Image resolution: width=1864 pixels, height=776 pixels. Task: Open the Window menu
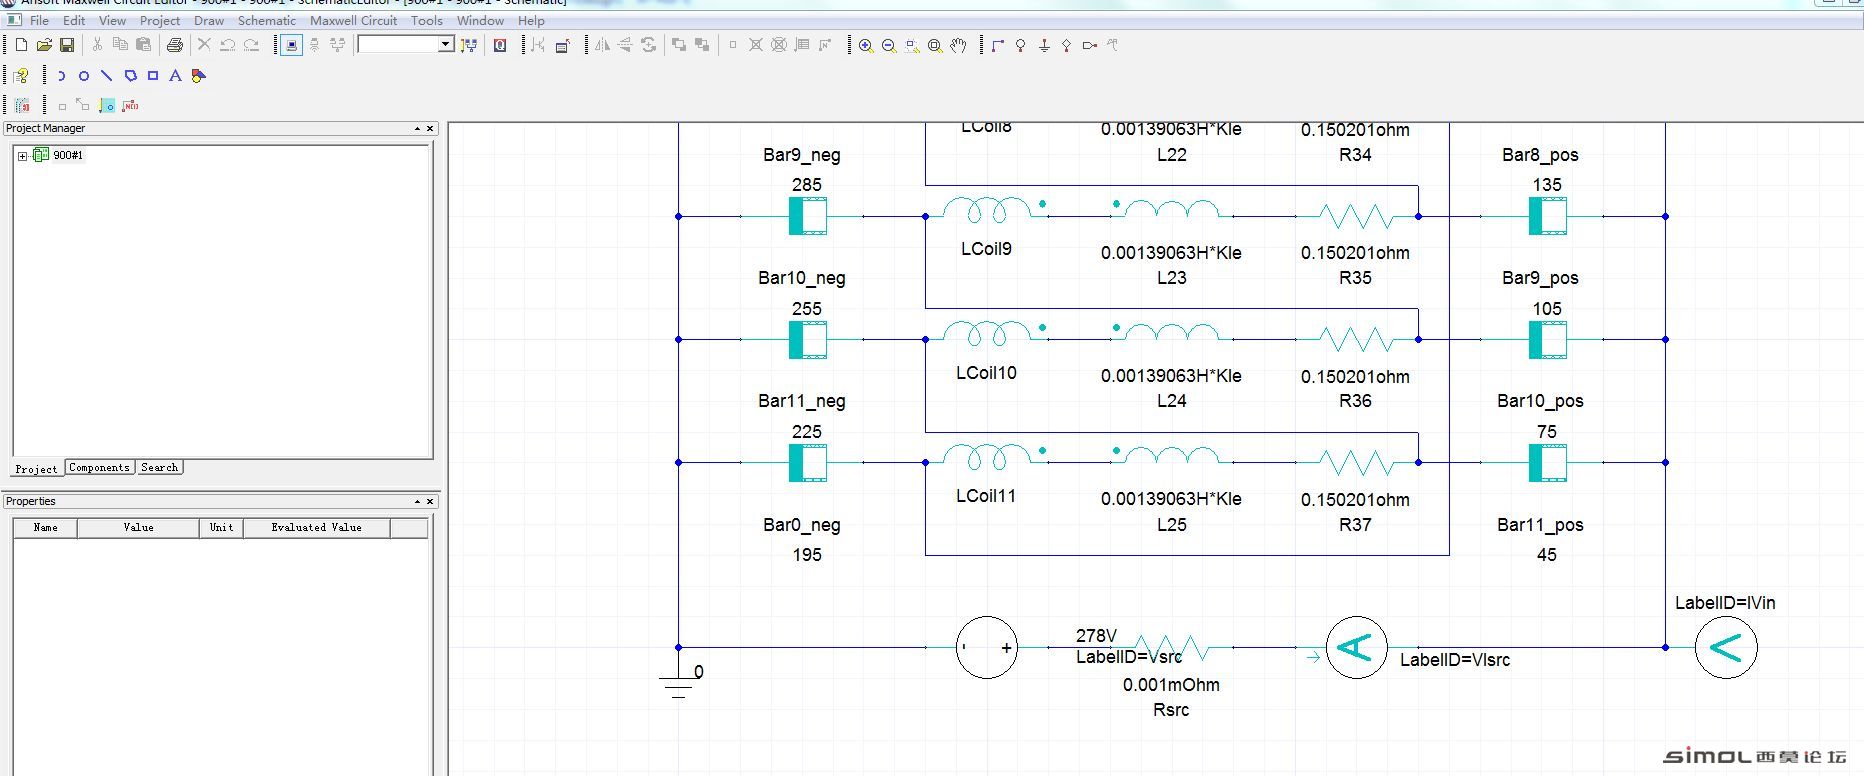pos(480,20)
